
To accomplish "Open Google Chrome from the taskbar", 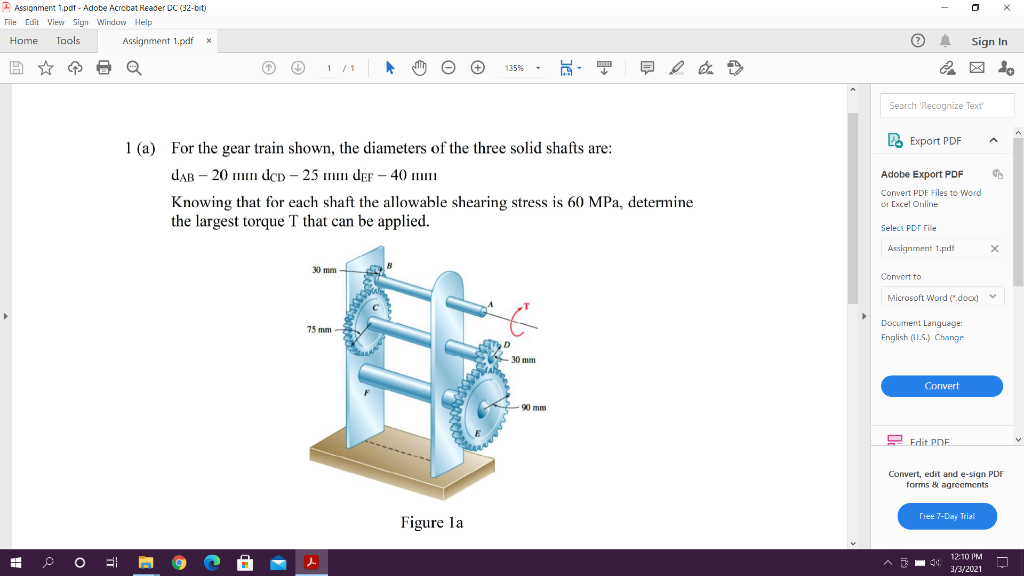I will 179,563.
